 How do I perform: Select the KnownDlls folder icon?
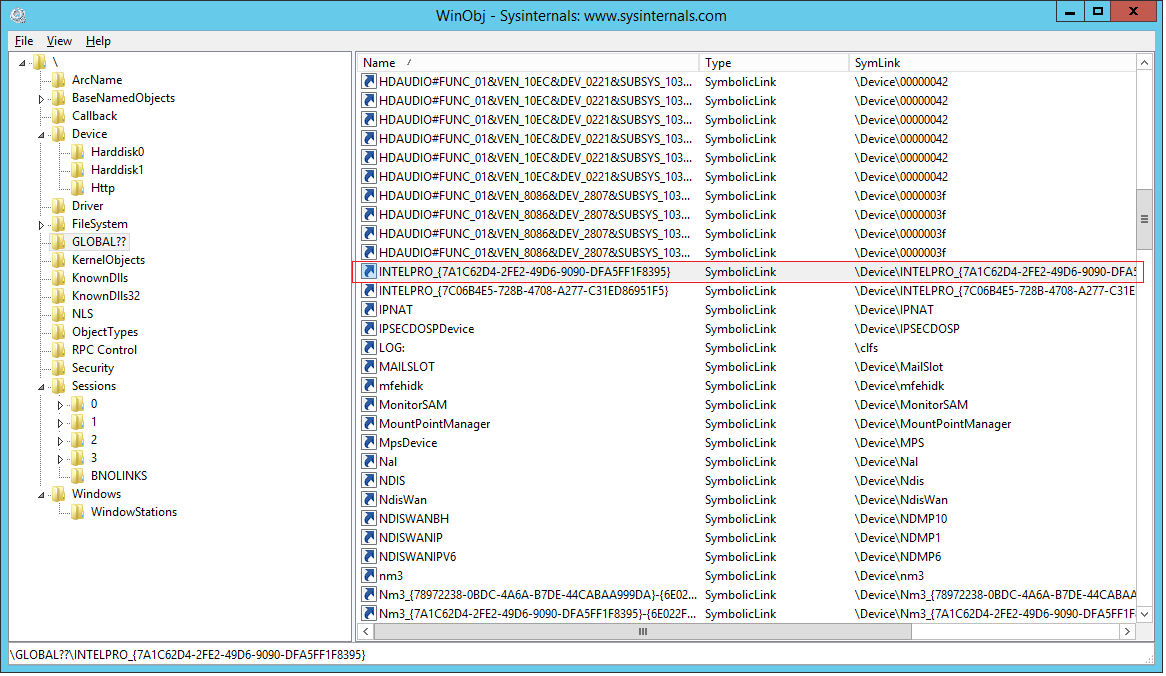59,278
